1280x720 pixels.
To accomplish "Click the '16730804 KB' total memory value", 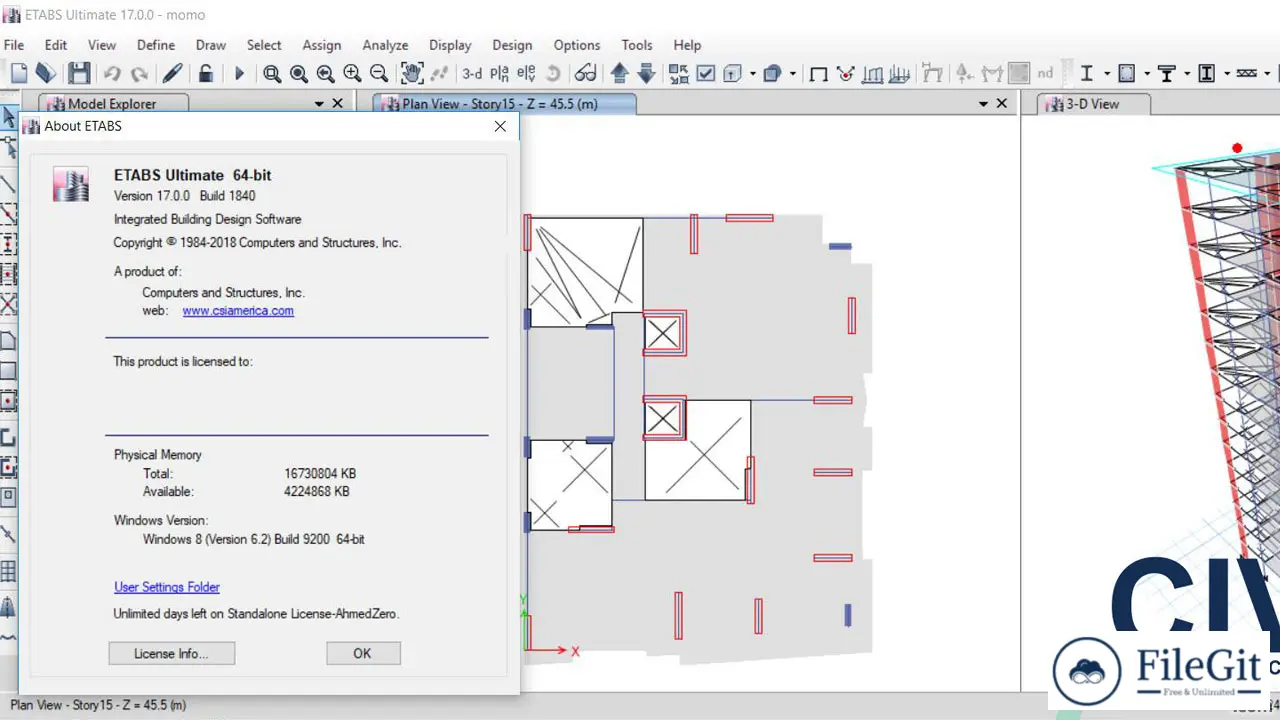I will pos(320,474).
